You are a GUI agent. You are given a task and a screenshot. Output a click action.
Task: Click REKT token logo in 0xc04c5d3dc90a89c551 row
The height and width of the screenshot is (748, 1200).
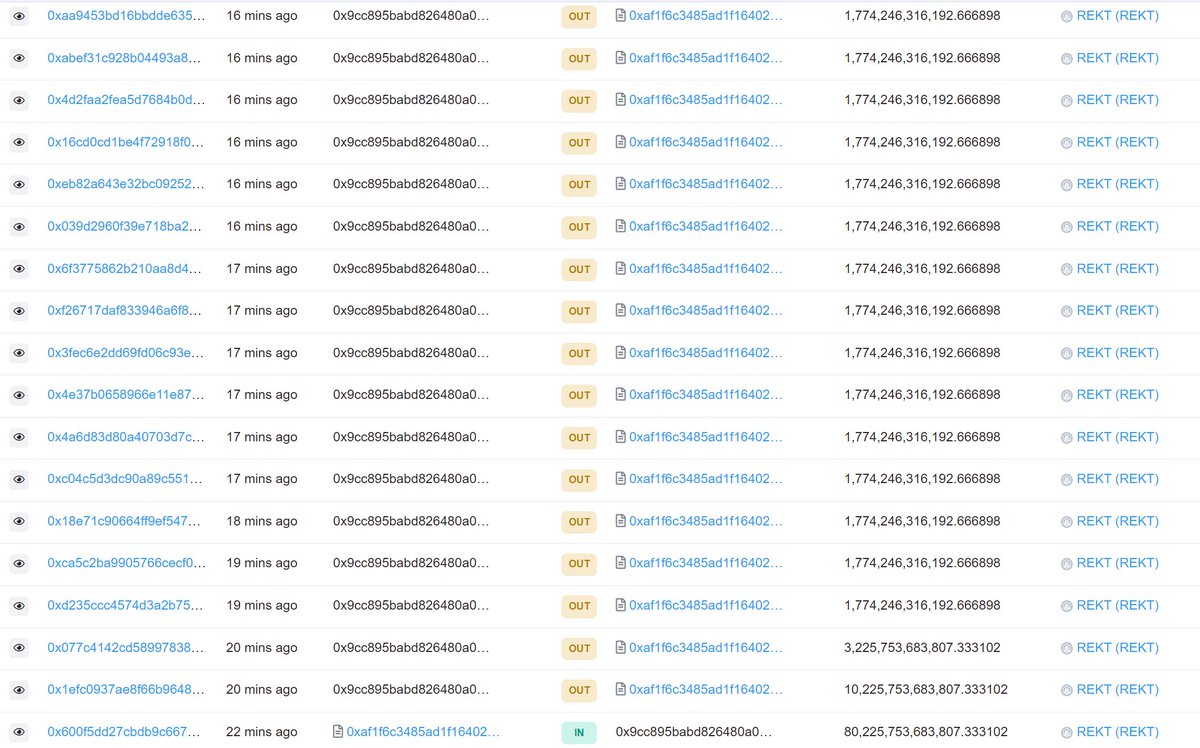[x=1066, y=479]
